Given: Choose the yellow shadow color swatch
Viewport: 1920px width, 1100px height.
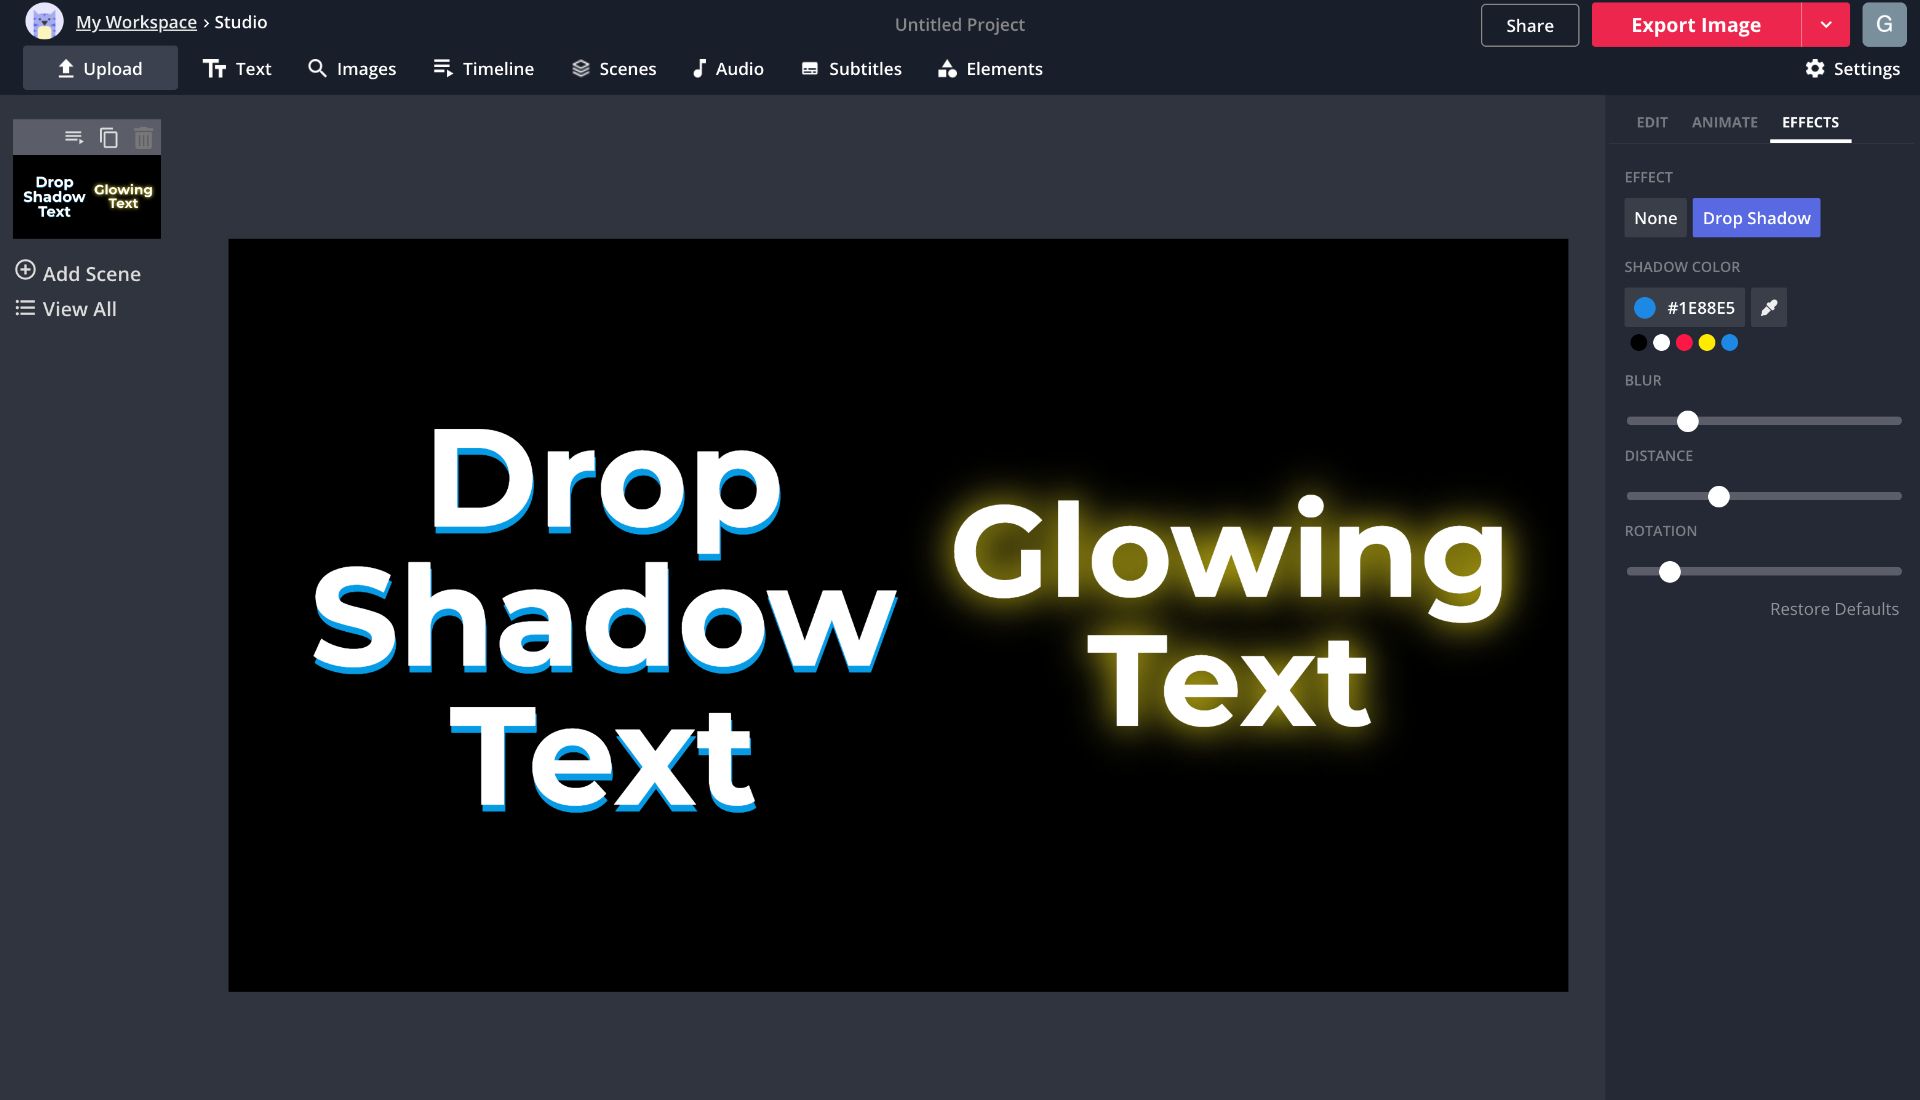Looking at the screenshot, I should 1707,343.
